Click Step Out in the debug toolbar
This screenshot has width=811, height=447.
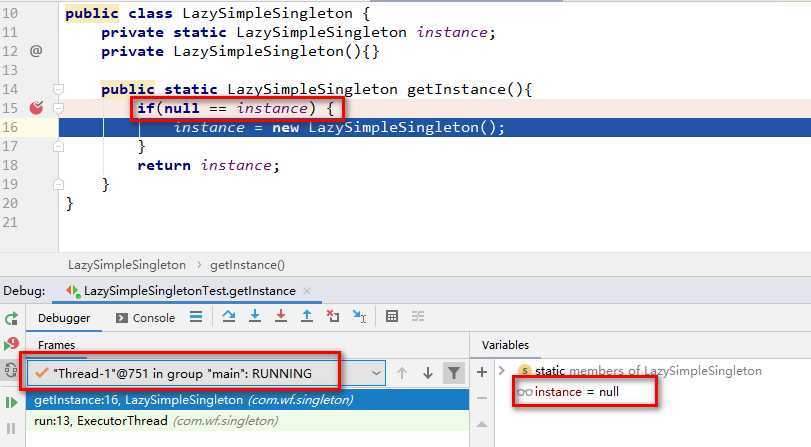pos(307,316)
